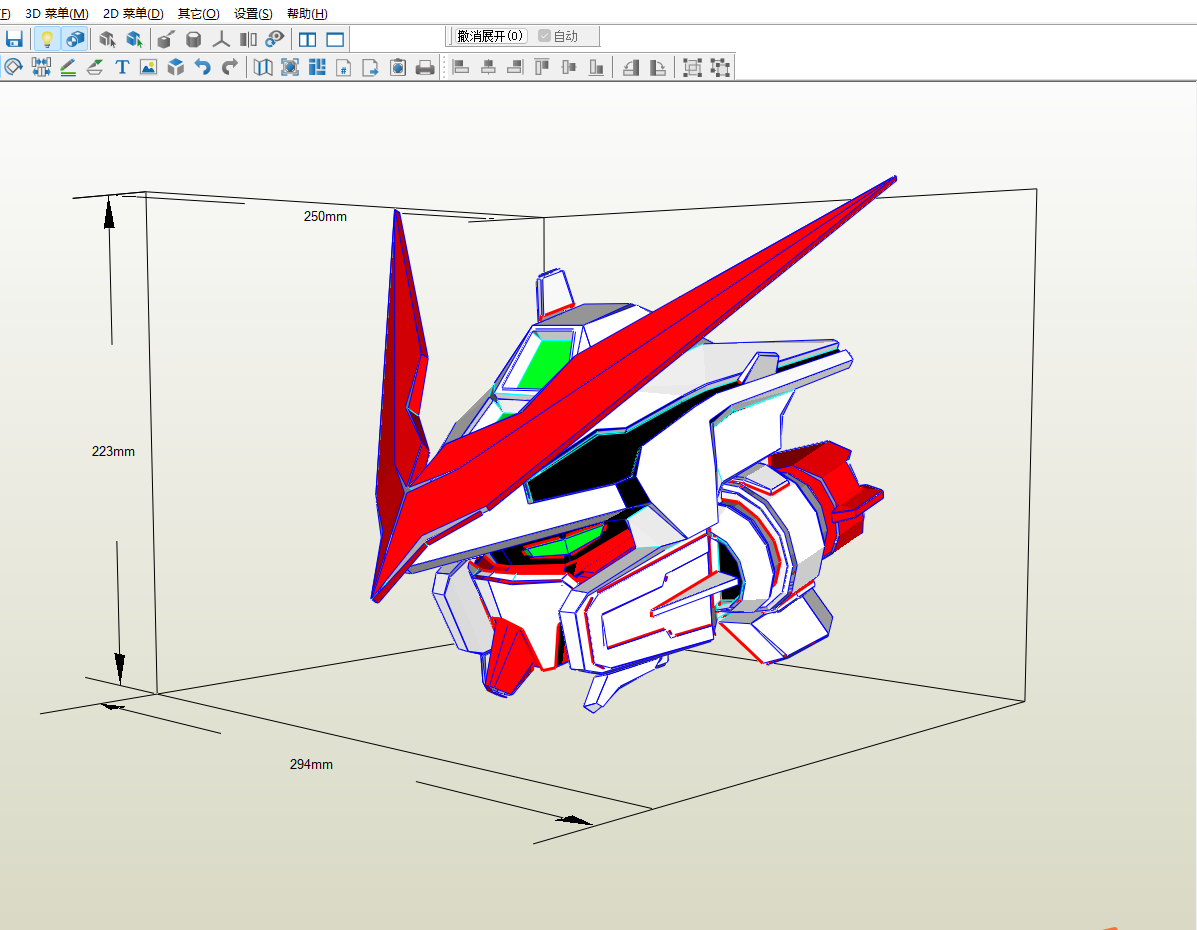This screenshot has width=1197, height=930.
Task: Click the rotate clockwise icon
Action: (x=657, y=67)
